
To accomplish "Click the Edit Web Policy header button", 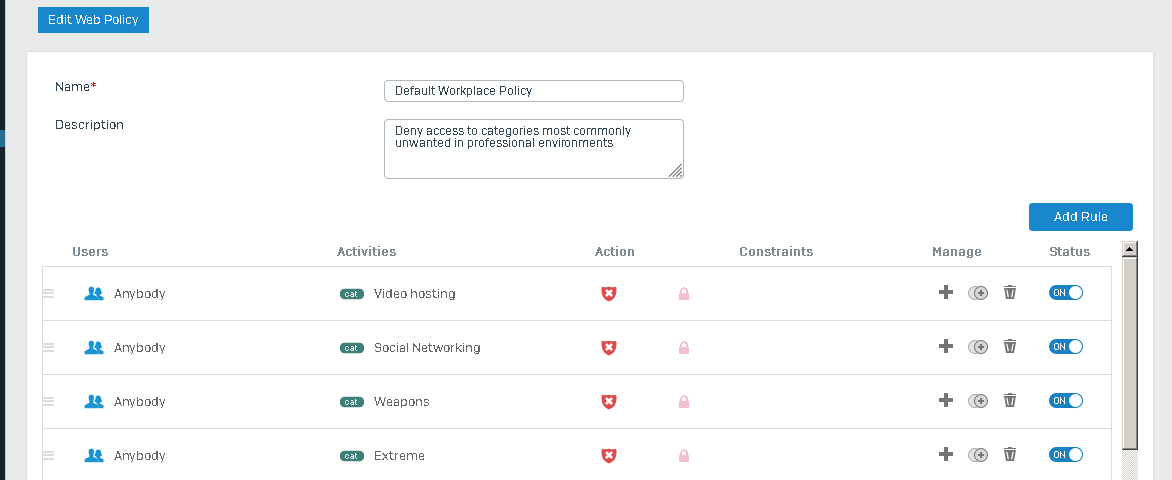I will tap(93, 19).
